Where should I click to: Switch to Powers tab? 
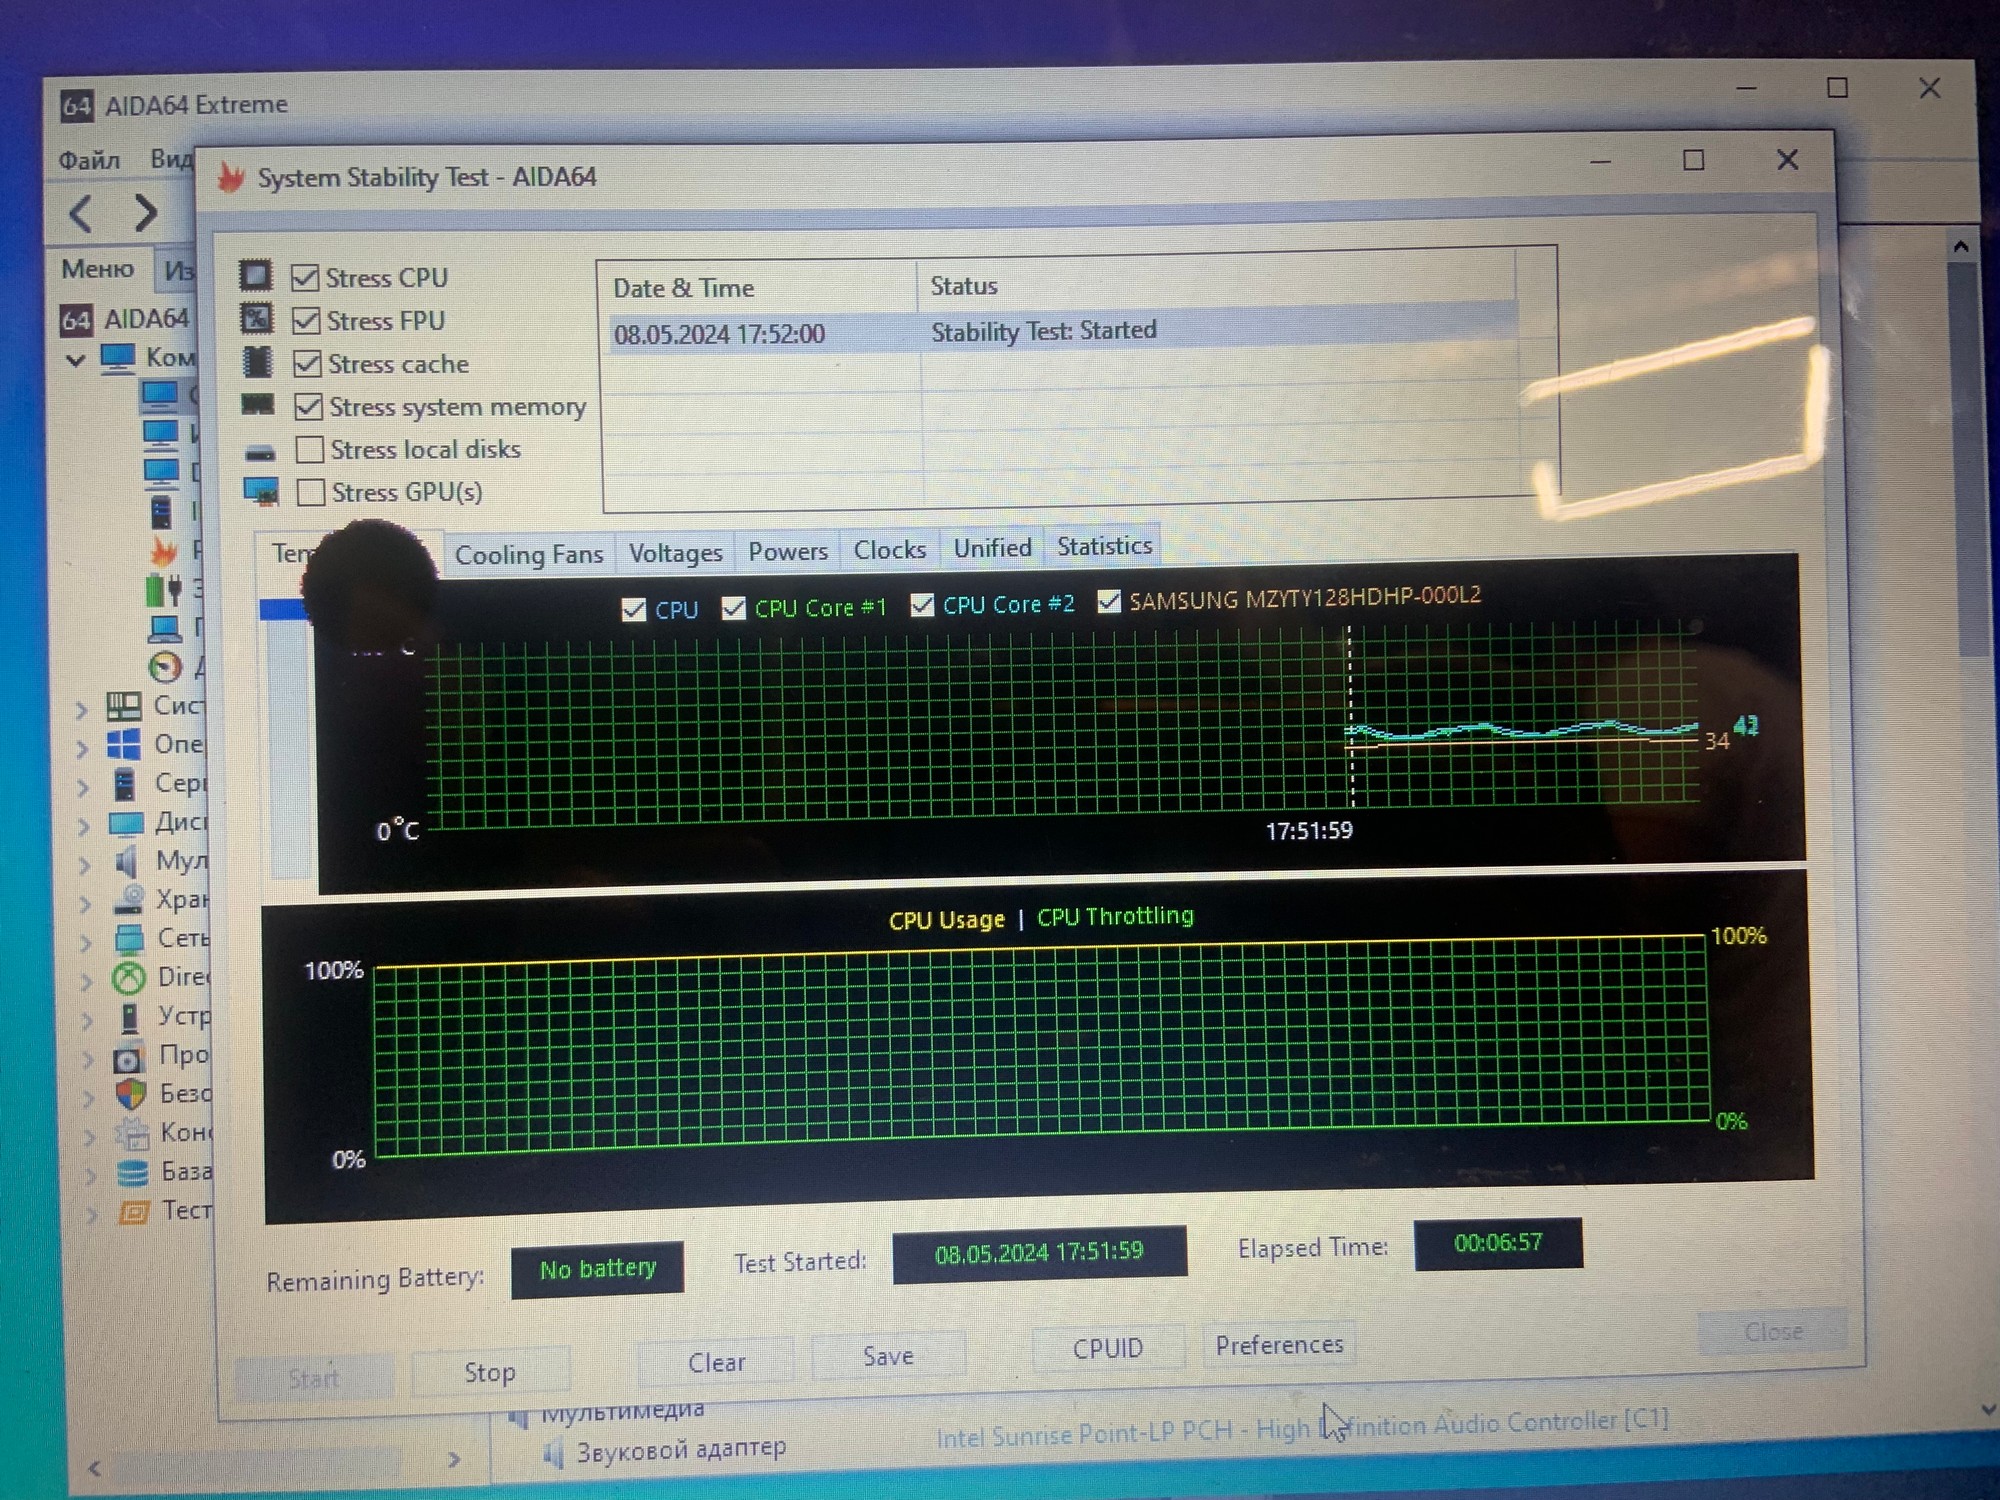(x=788, y=551)
